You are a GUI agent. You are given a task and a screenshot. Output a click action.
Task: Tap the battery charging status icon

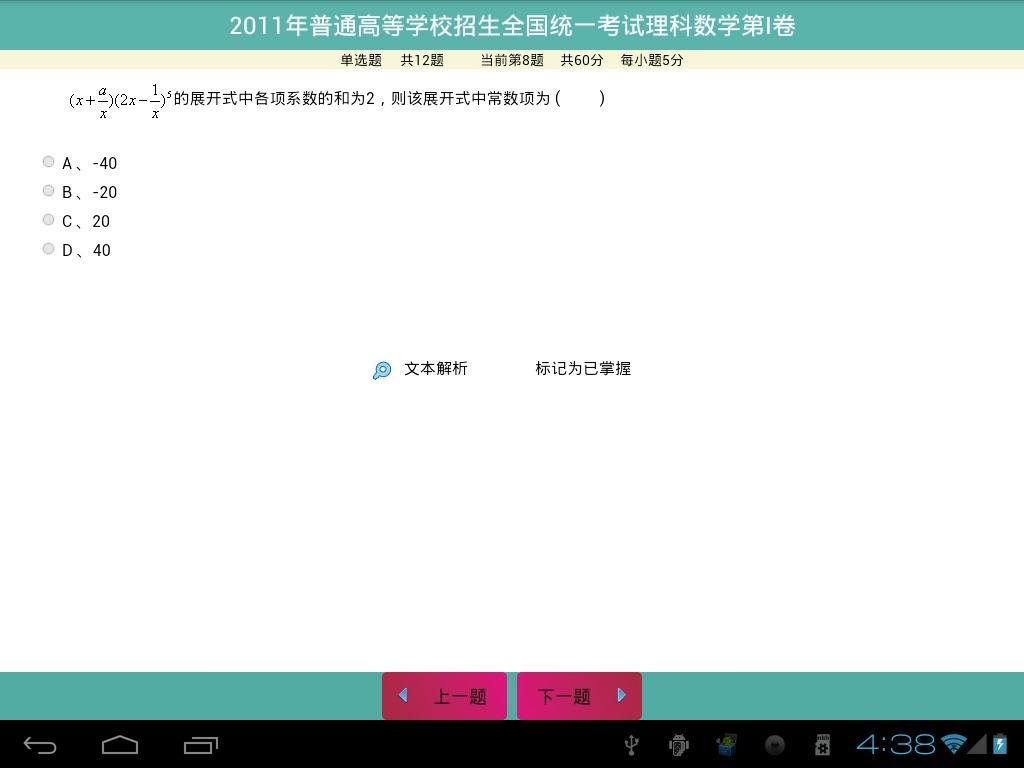(999, 744)
